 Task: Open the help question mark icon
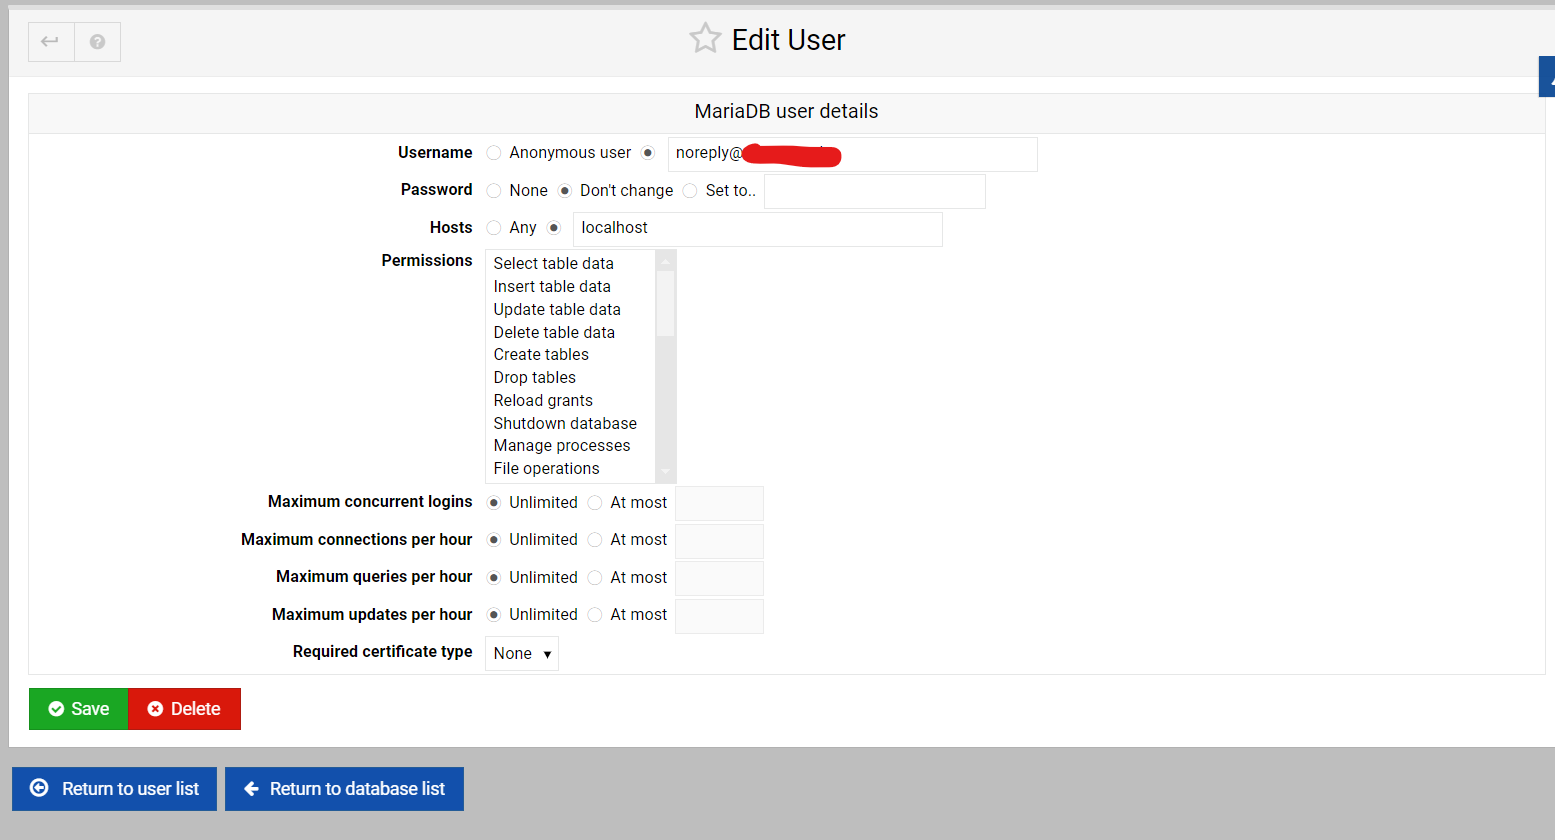click(x=97, y=42)
